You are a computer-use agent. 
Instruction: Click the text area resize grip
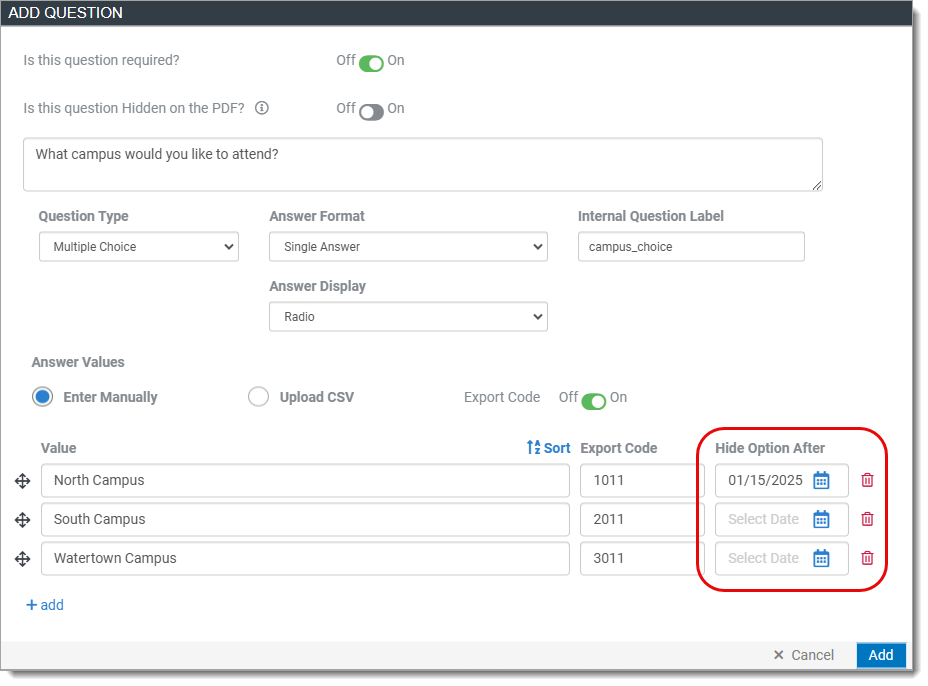coord(817,185)
